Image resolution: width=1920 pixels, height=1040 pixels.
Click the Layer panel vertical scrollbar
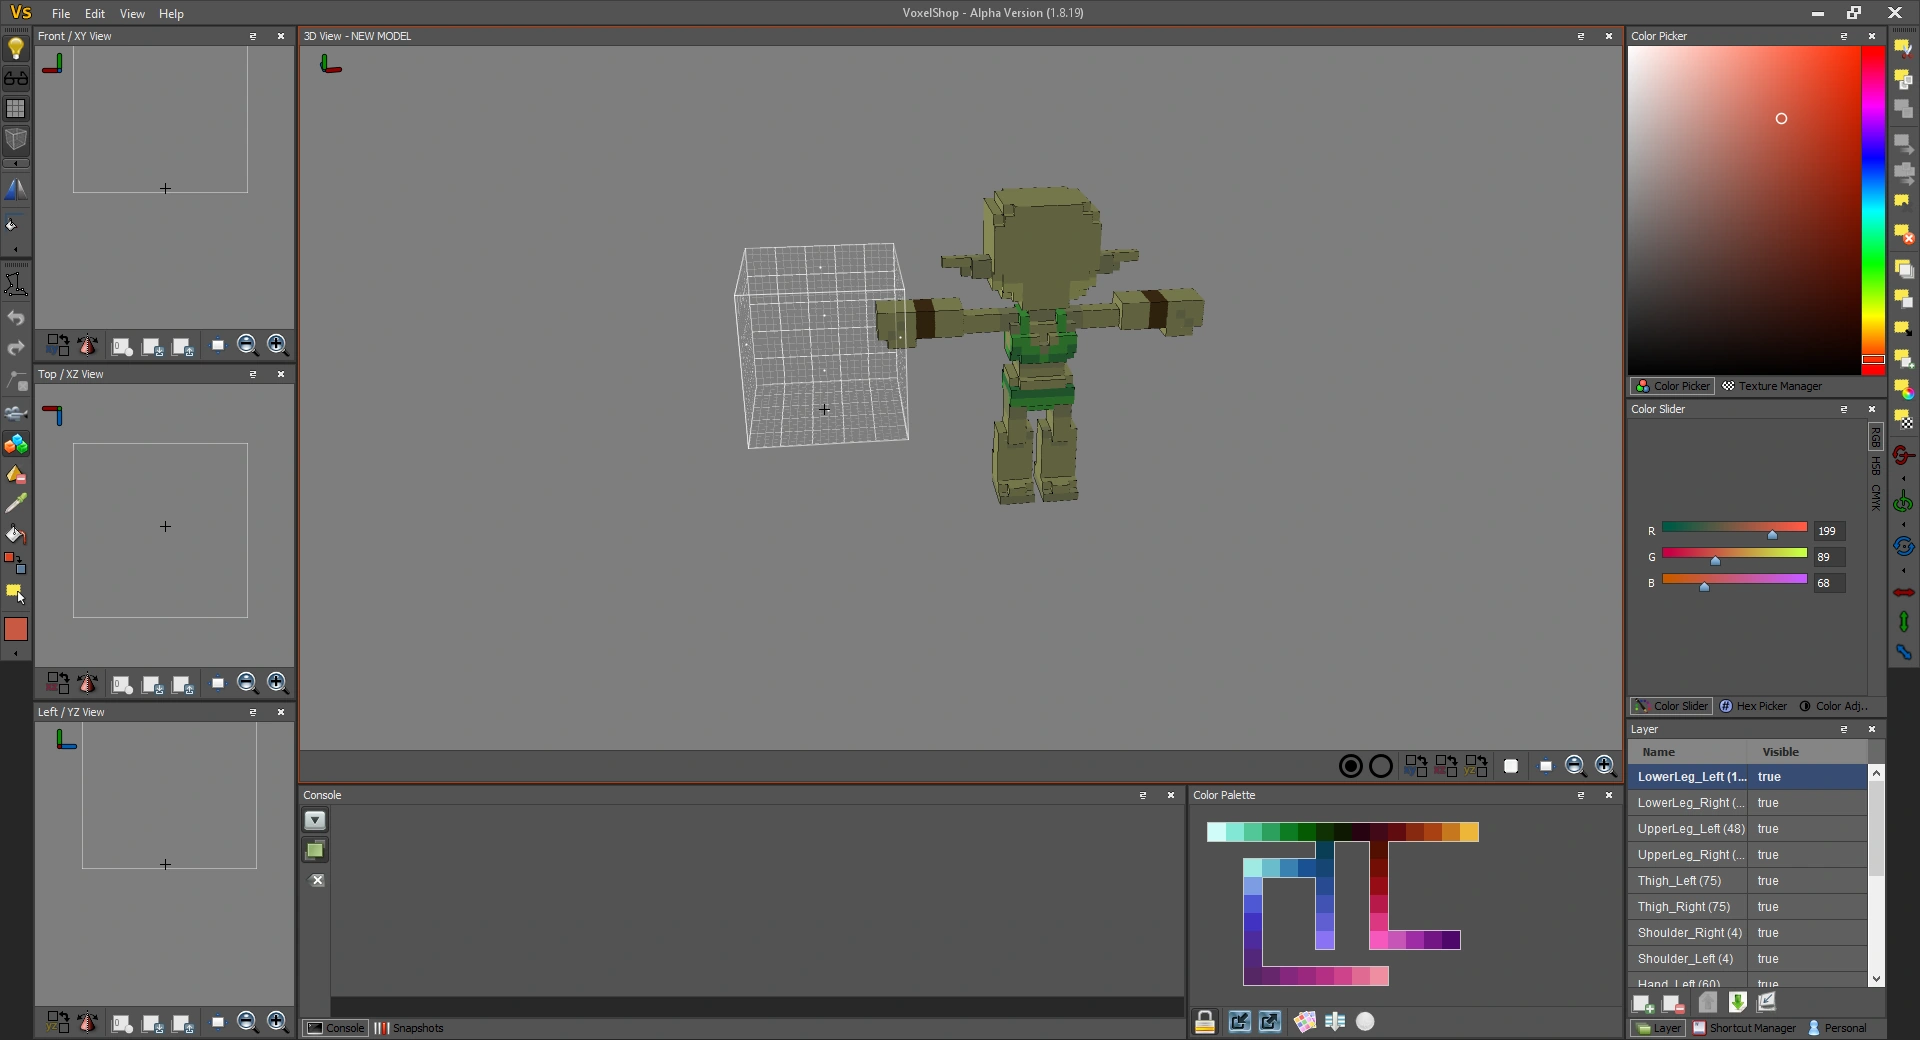pos(1876,876)
